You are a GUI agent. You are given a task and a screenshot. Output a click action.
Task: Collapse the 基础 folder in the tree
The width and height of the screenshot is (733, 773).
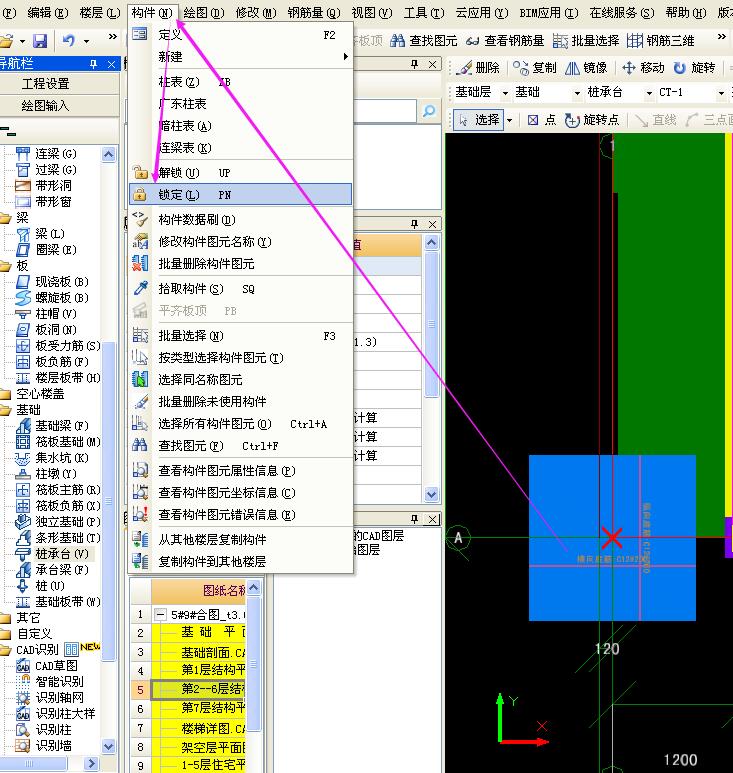pyautogui.click(x=5, y=410)
